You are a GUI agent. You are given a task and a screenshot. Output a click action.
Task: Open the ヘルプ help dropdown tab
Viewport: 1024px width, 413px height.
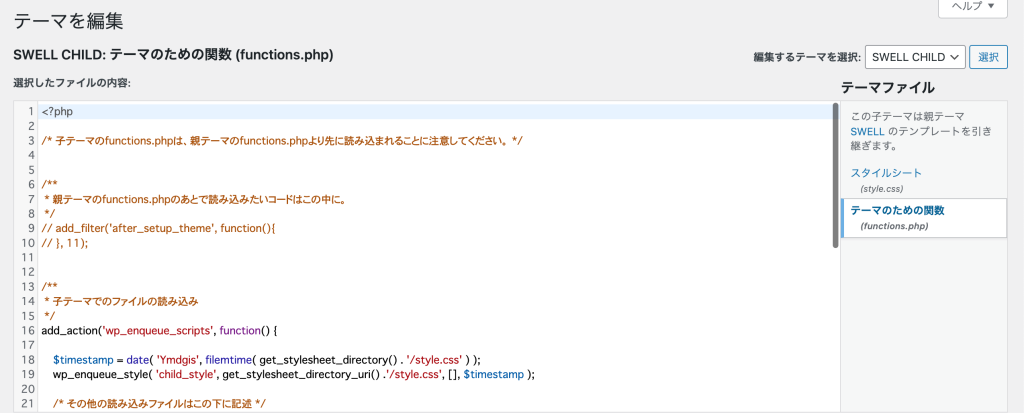click(972, 7)
